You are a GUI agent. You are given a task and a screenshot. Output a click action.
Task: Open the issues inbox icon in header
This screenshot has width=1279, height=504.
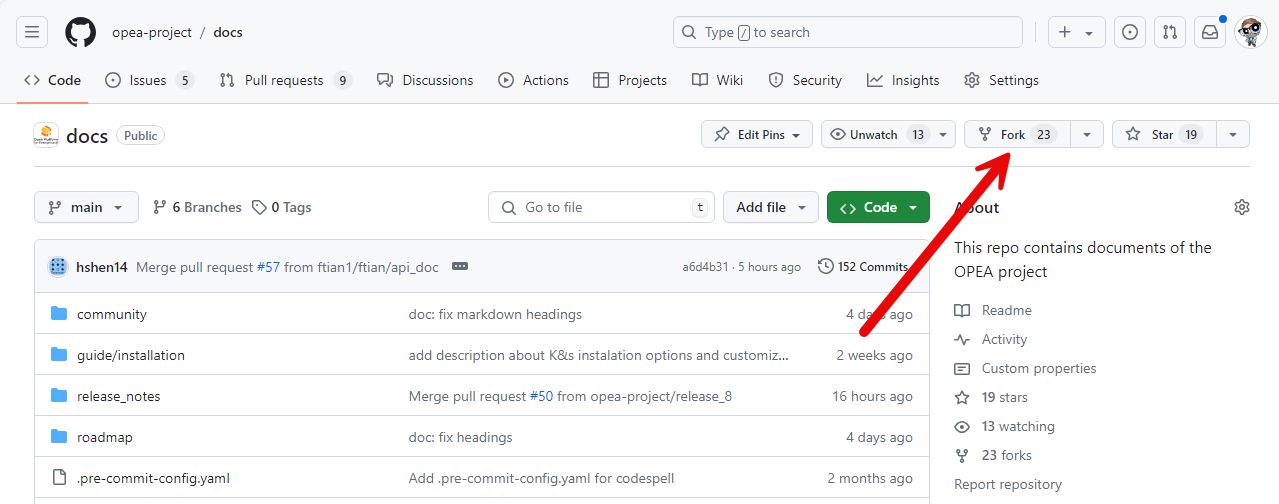click(1130, 32)
